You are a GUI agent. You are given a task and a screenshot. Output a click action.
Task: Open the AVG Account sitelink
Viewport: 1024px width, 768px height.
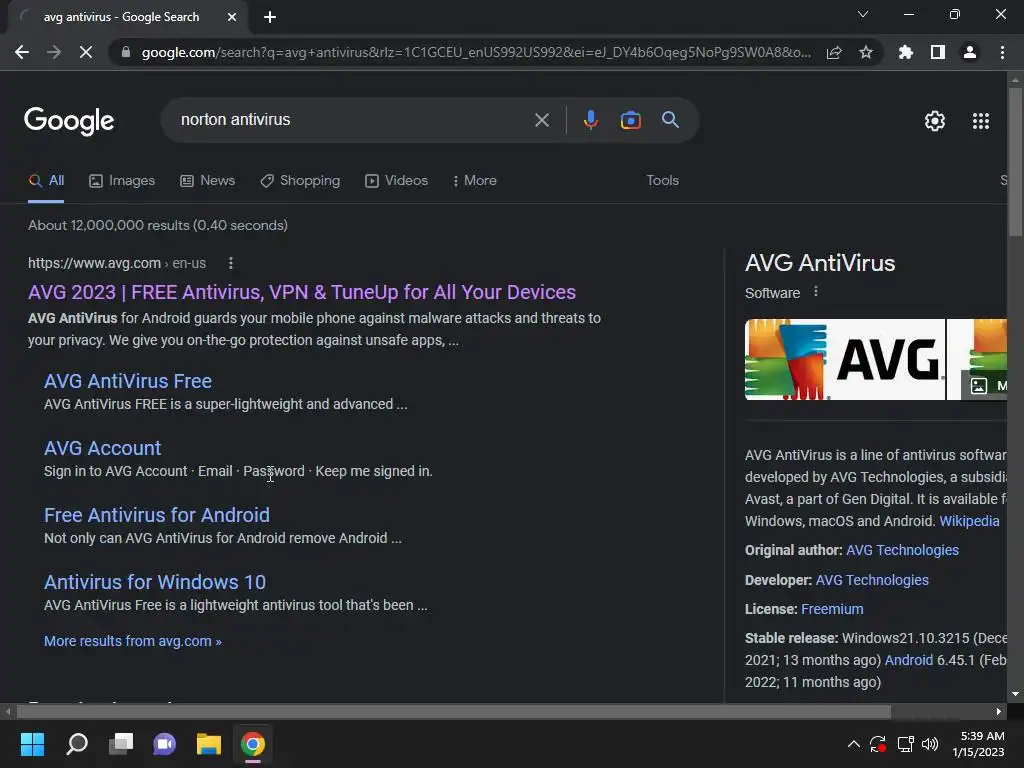(103, 449)
